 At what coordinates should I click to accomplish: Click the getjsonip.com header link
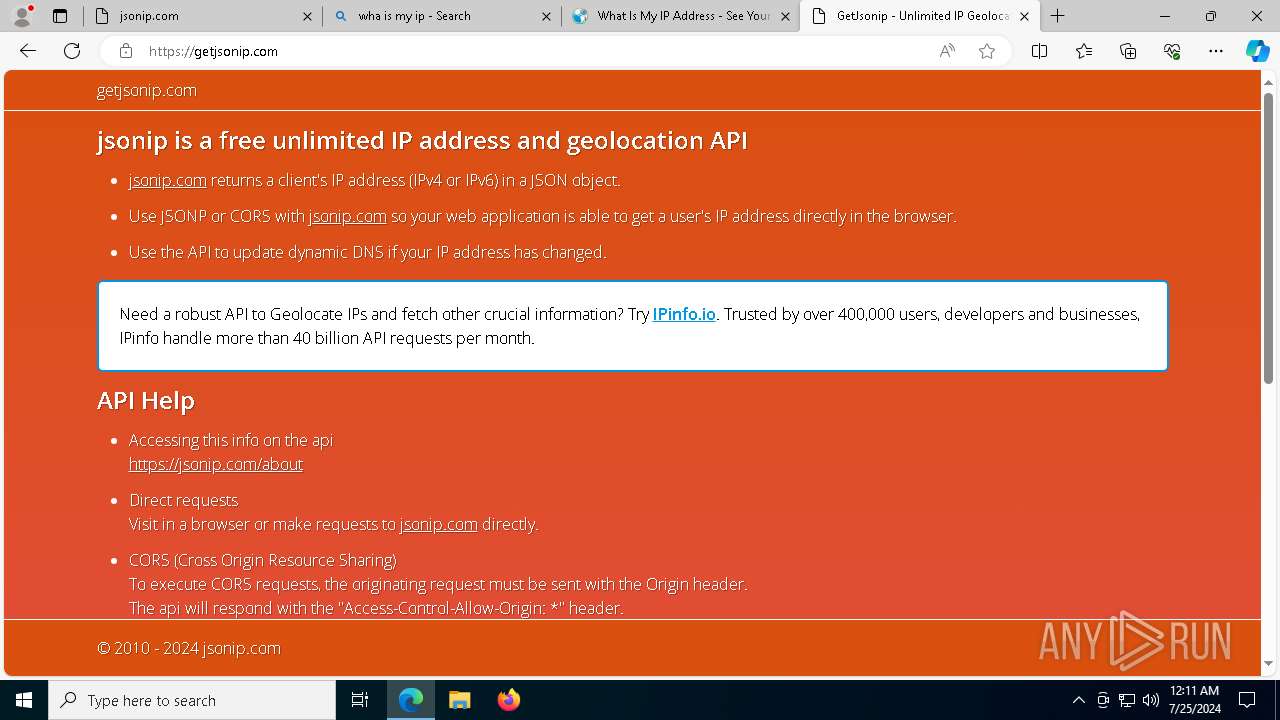pyautogui.click(x=147, y=90)
